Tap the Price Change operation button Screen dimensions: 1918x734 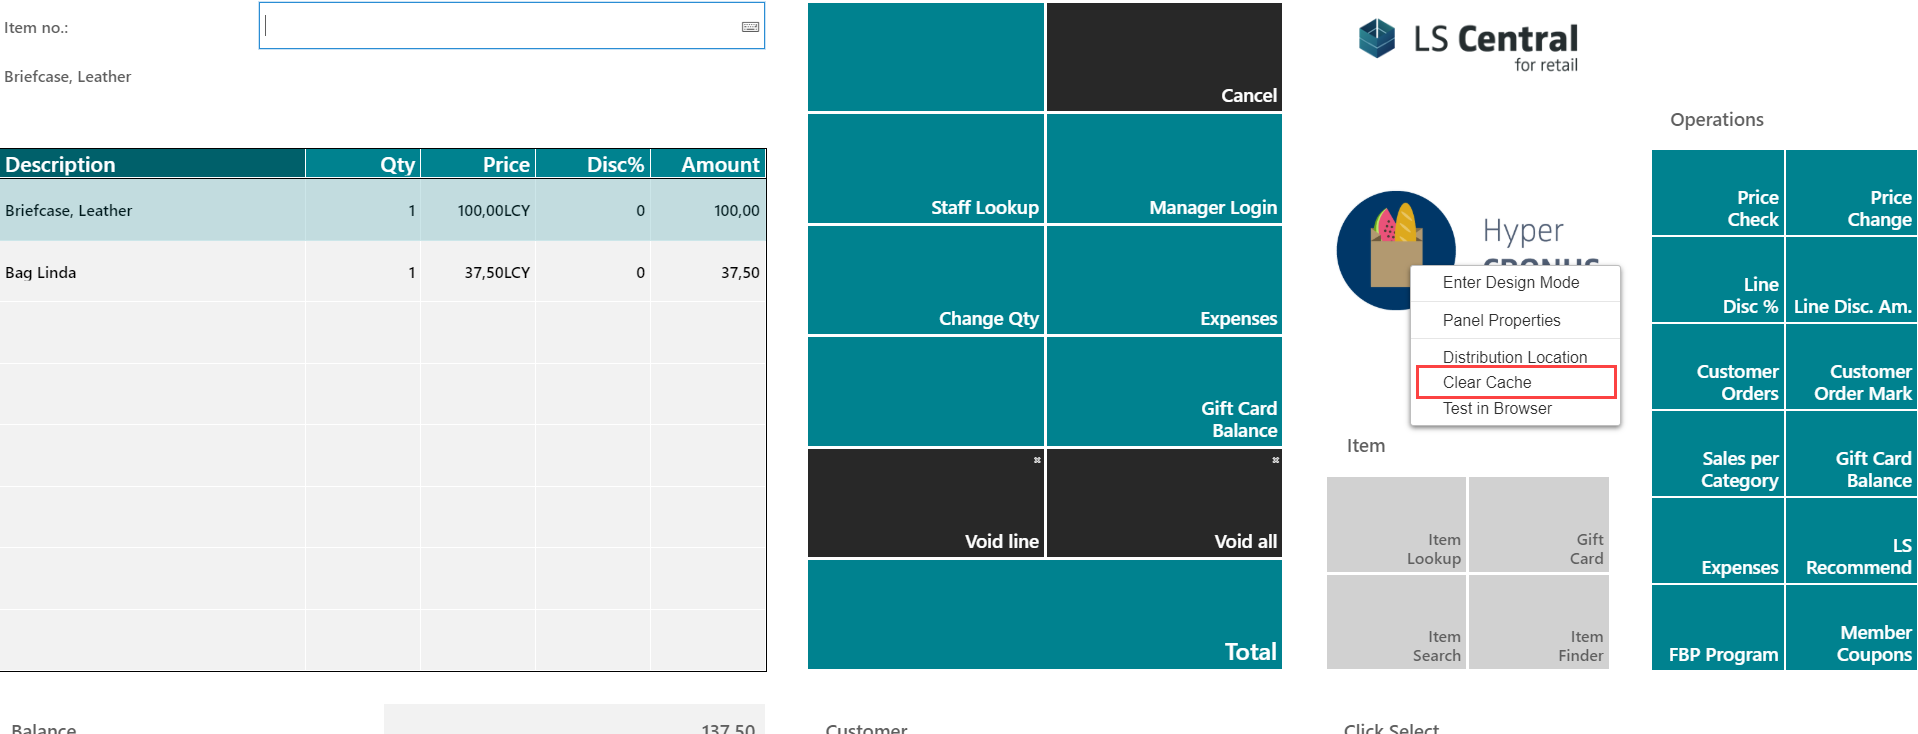(1851, 193)
